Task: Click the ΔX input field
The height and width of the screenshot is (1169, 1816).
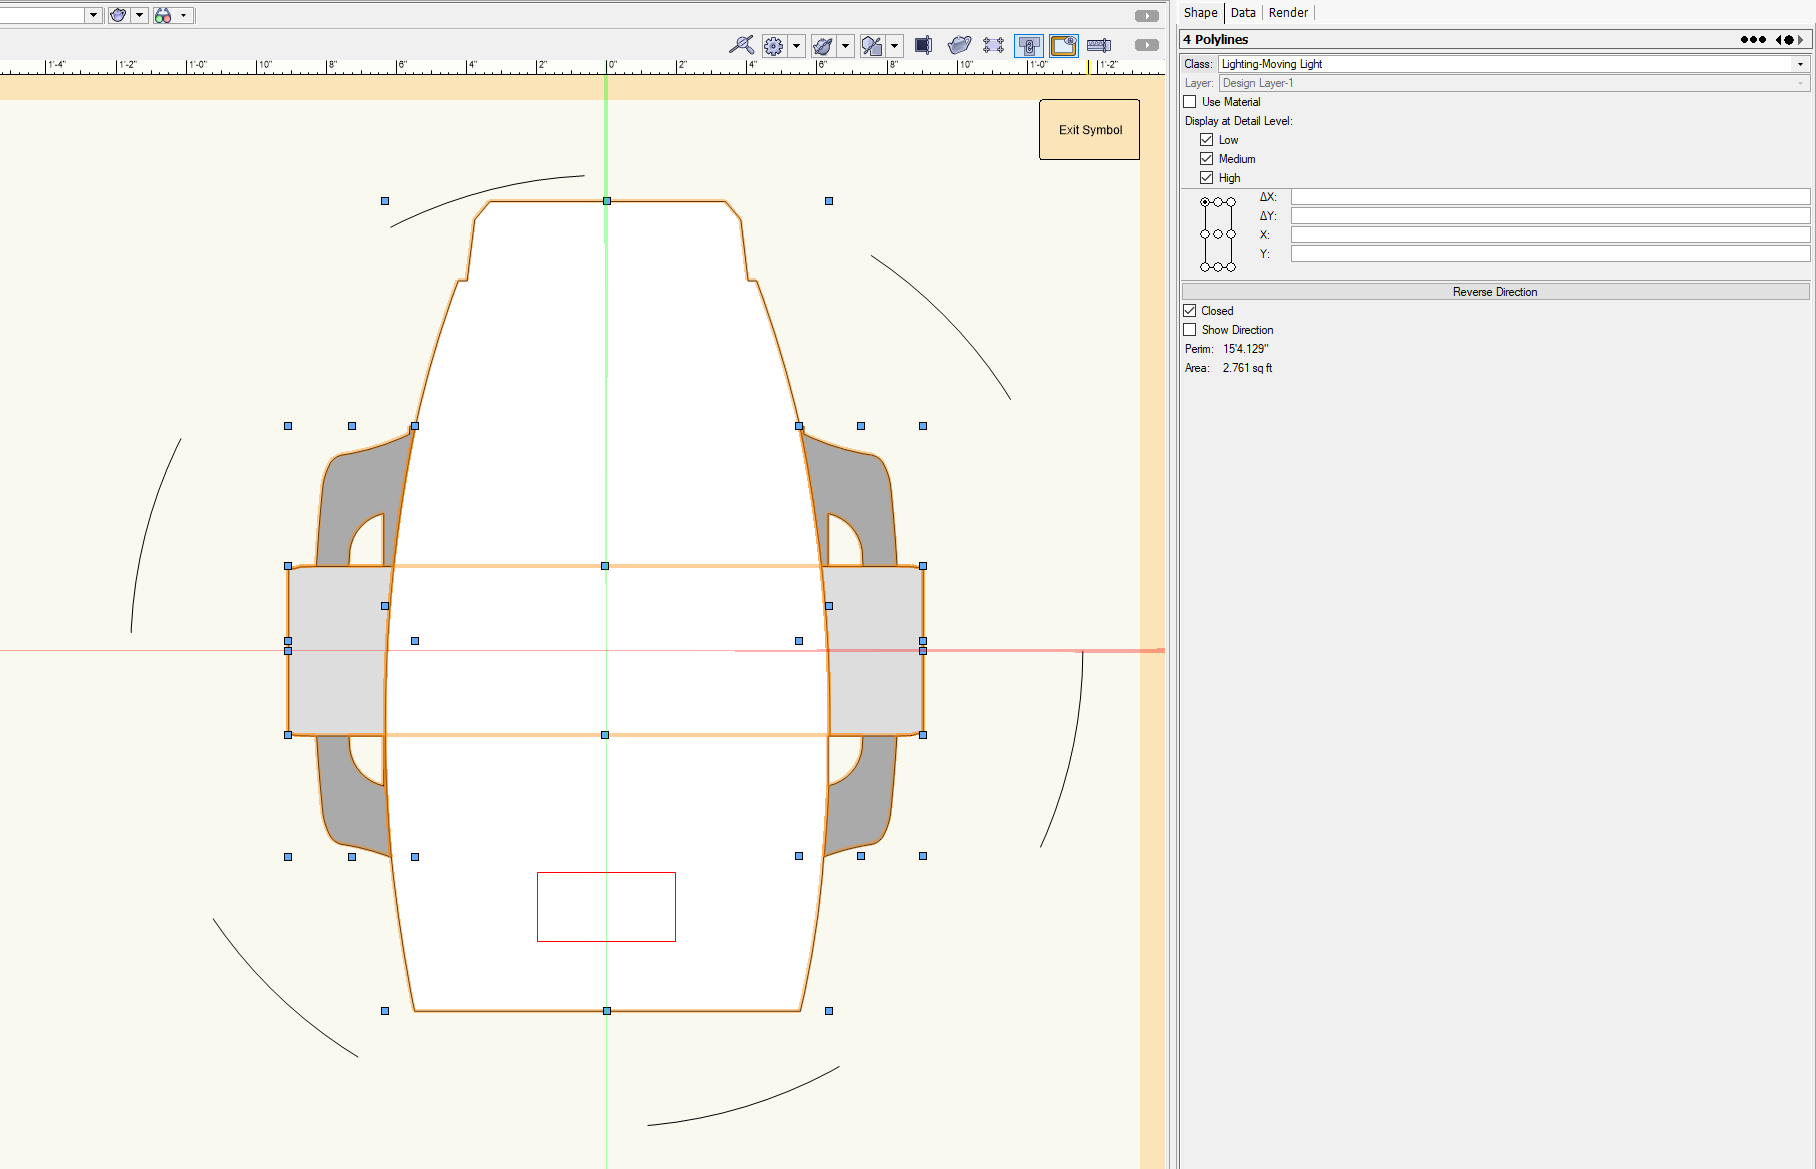Action: [x=1549, y=197]
